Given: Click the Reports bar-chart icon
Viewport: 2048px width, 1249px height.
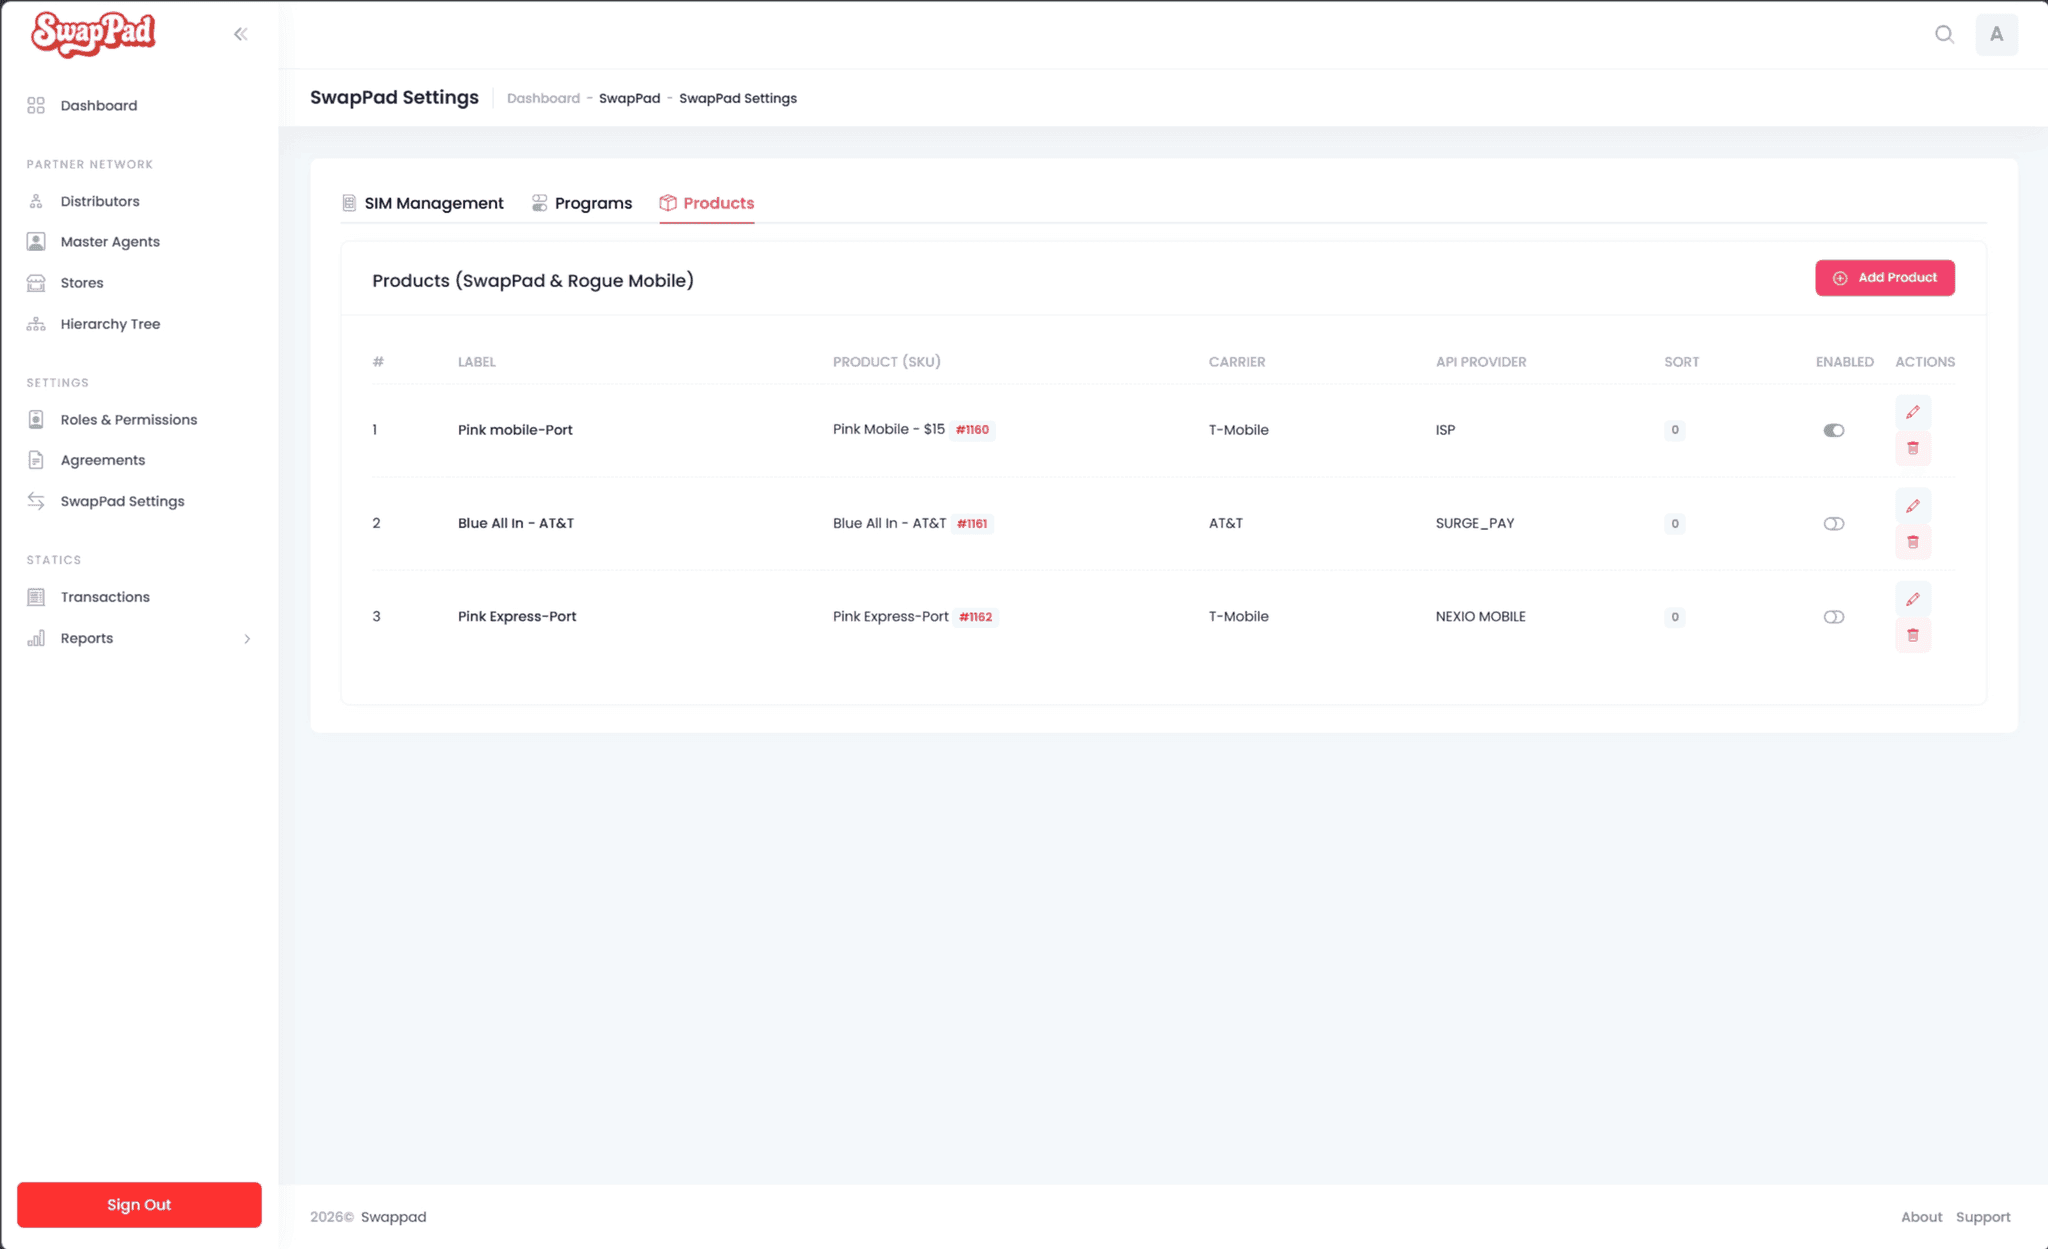Looking at the screenshot, I should (x=36, y=638).
